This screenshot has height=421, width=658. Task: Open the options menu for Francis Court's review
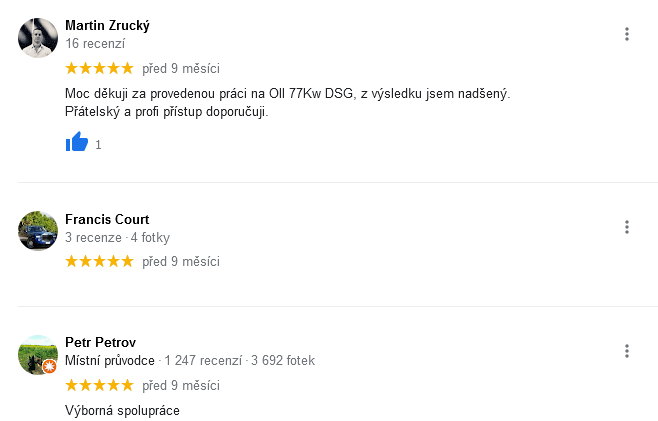[x=627, y=227]
